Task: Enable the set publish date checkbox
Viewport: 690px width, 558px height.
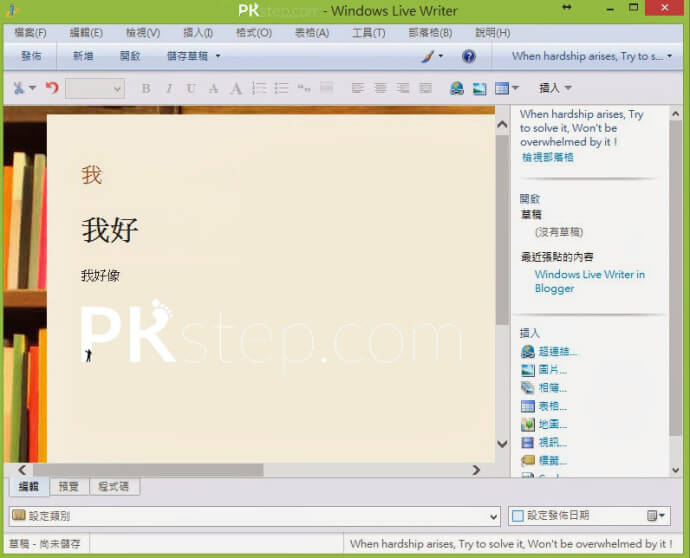Action: pos(518,515)
